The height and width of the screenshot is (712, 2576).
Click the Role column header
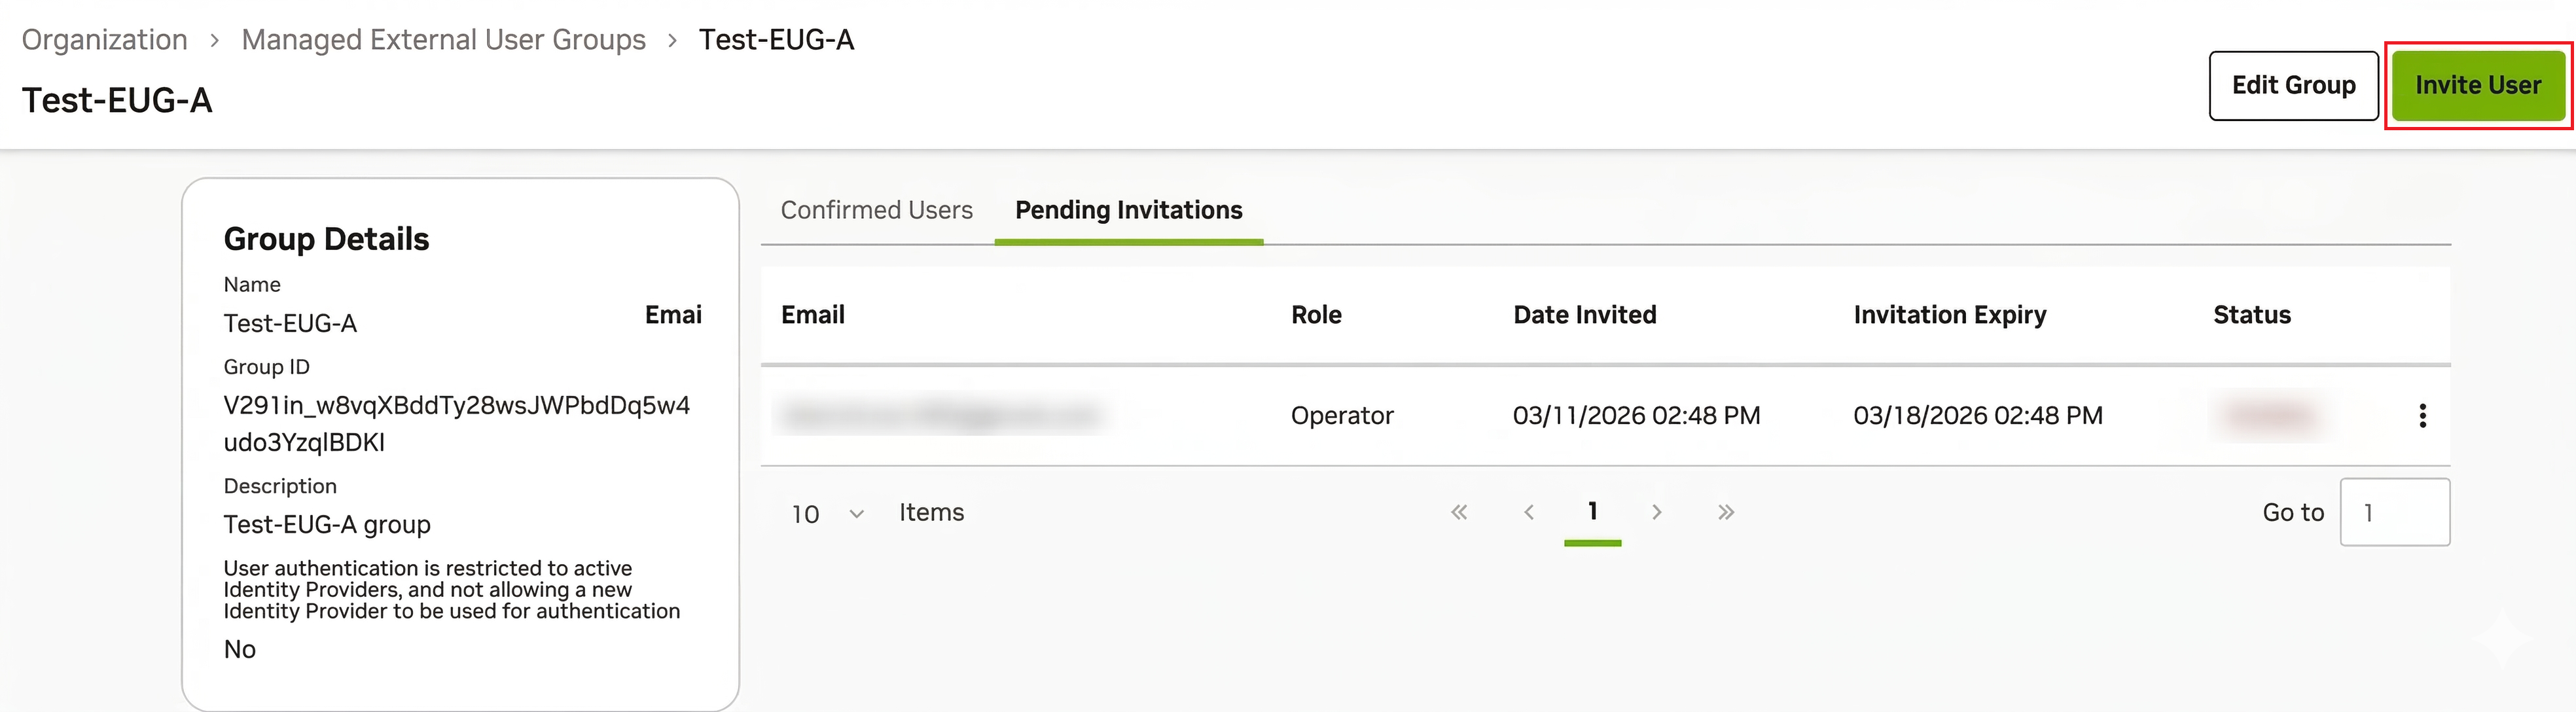click(1316, 314)
